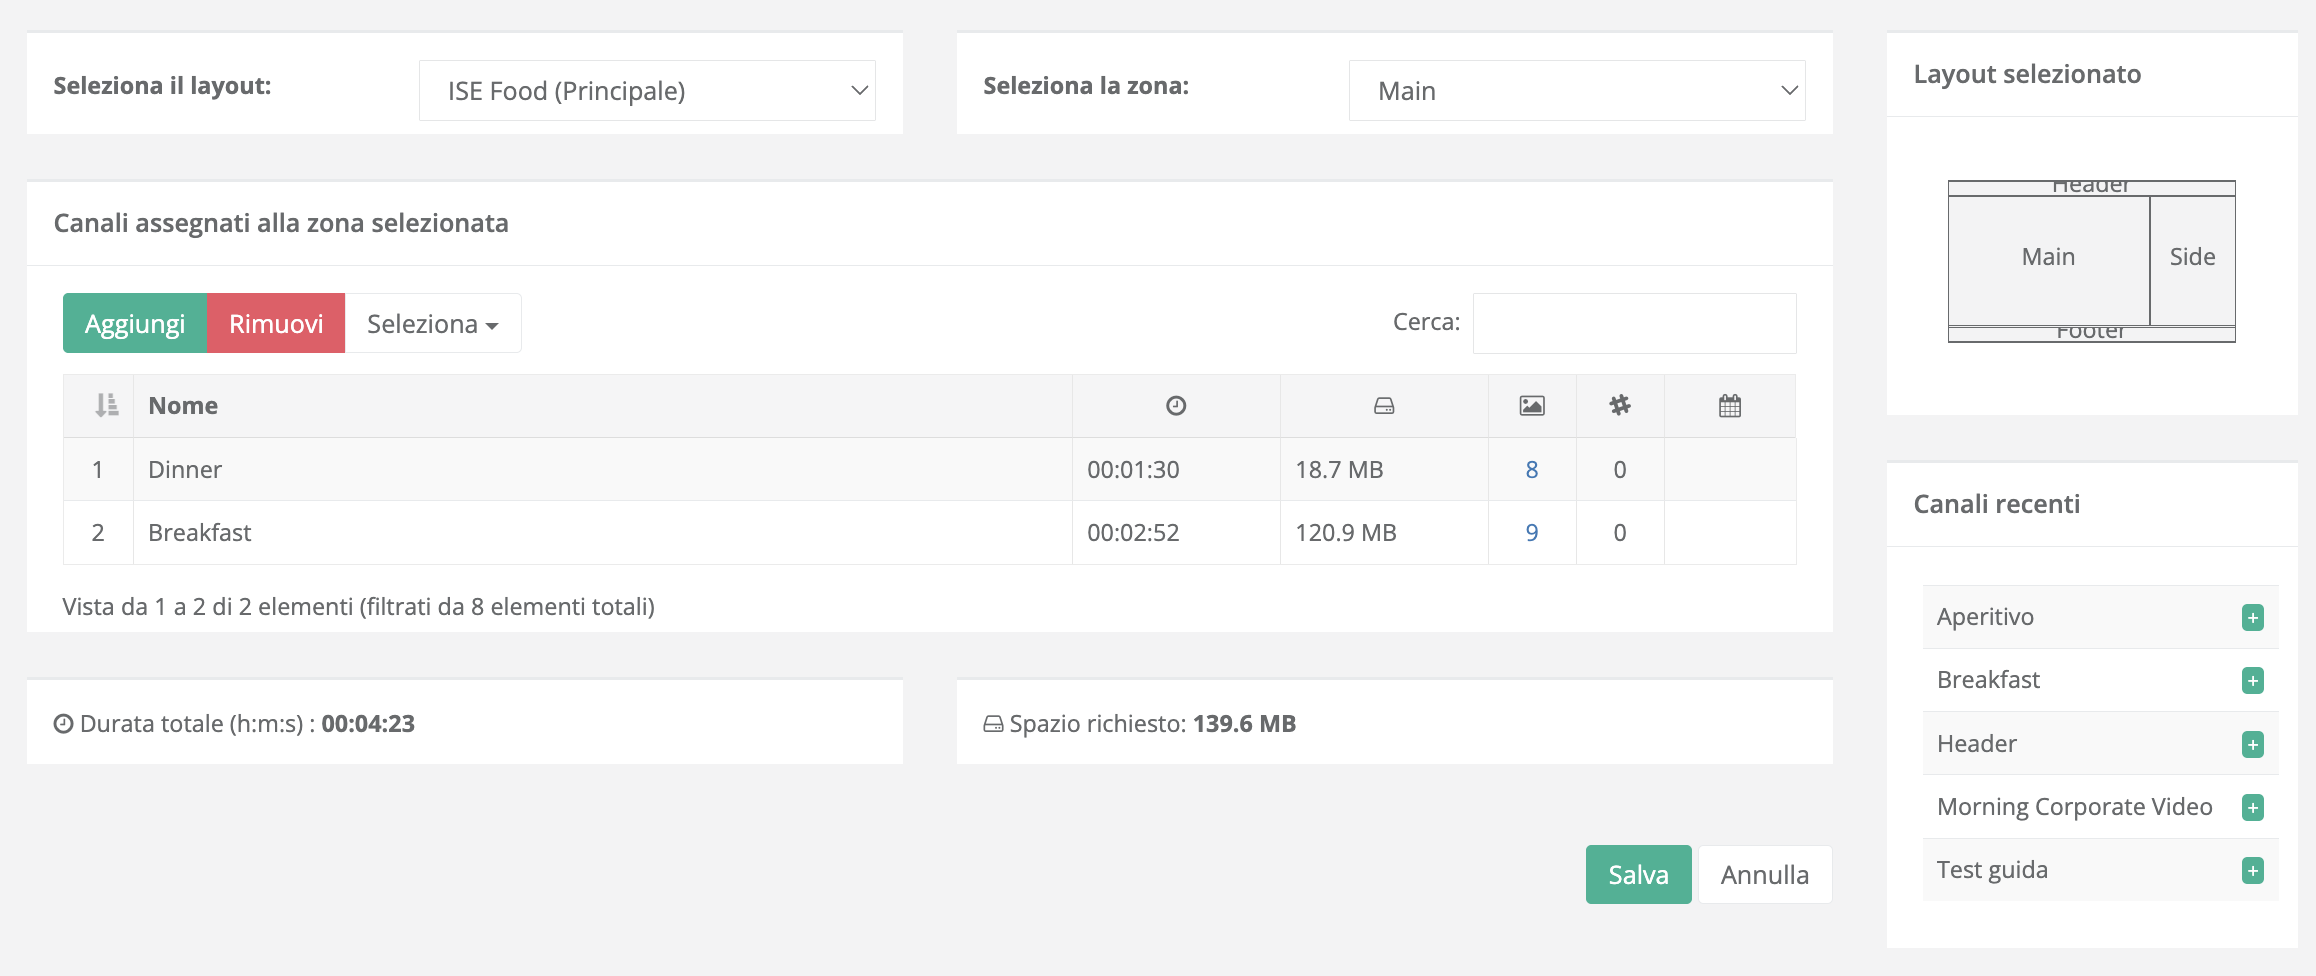The width and height of the screenshot is (2316, 976).
Task: Click the gear settings column icon
Action: pyautogui.click(x=1620, y=405)
